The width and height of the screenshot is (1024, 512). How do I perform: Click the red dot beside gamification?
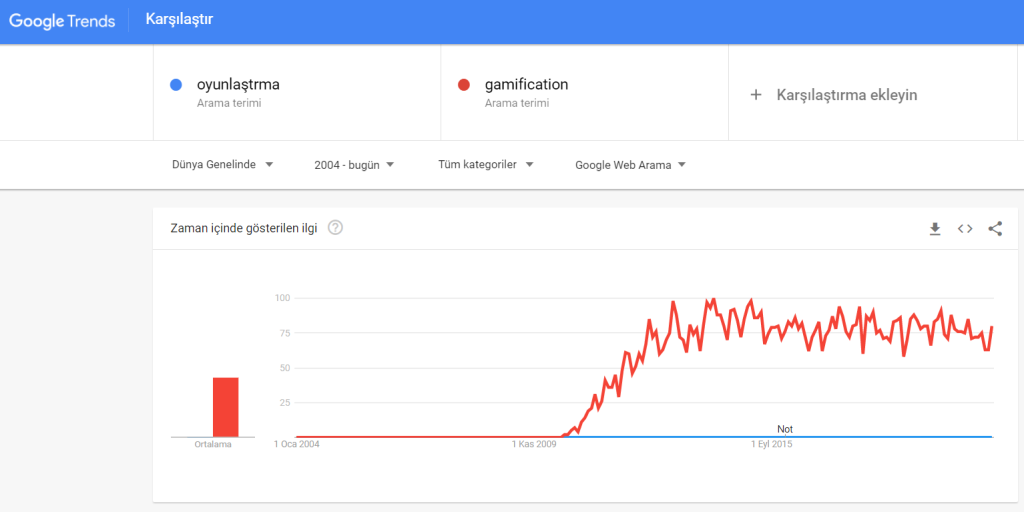coord(463,85)
